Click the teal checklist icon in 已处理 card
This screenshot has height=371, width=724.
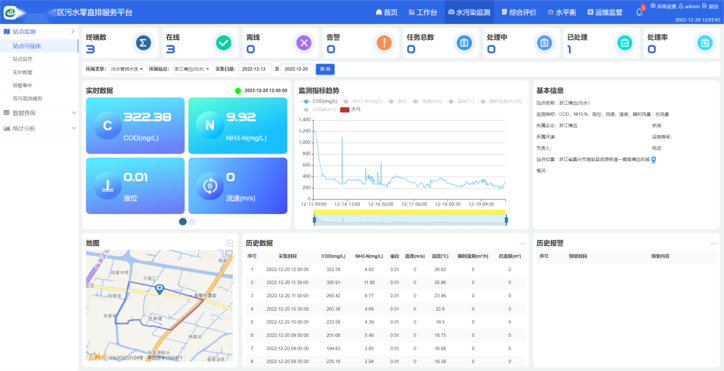click(625, 43)
